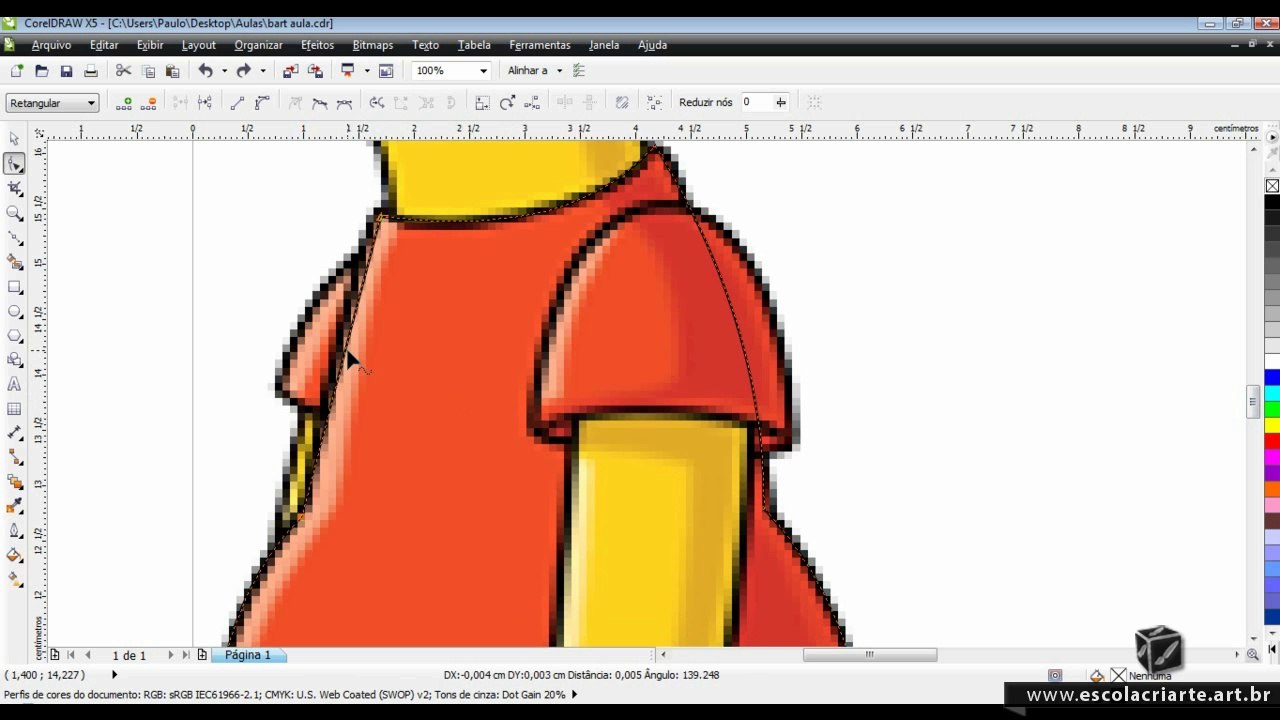The height and width of the screenshot is (720, 1280).
Task: Undo the last action
Action: tap(205, 71)
